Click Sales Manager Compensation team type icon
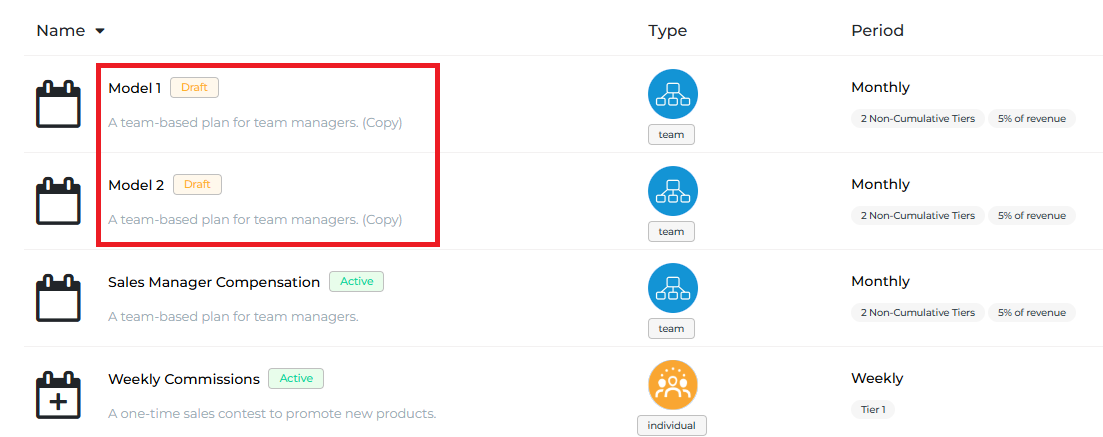 point(672,289)
